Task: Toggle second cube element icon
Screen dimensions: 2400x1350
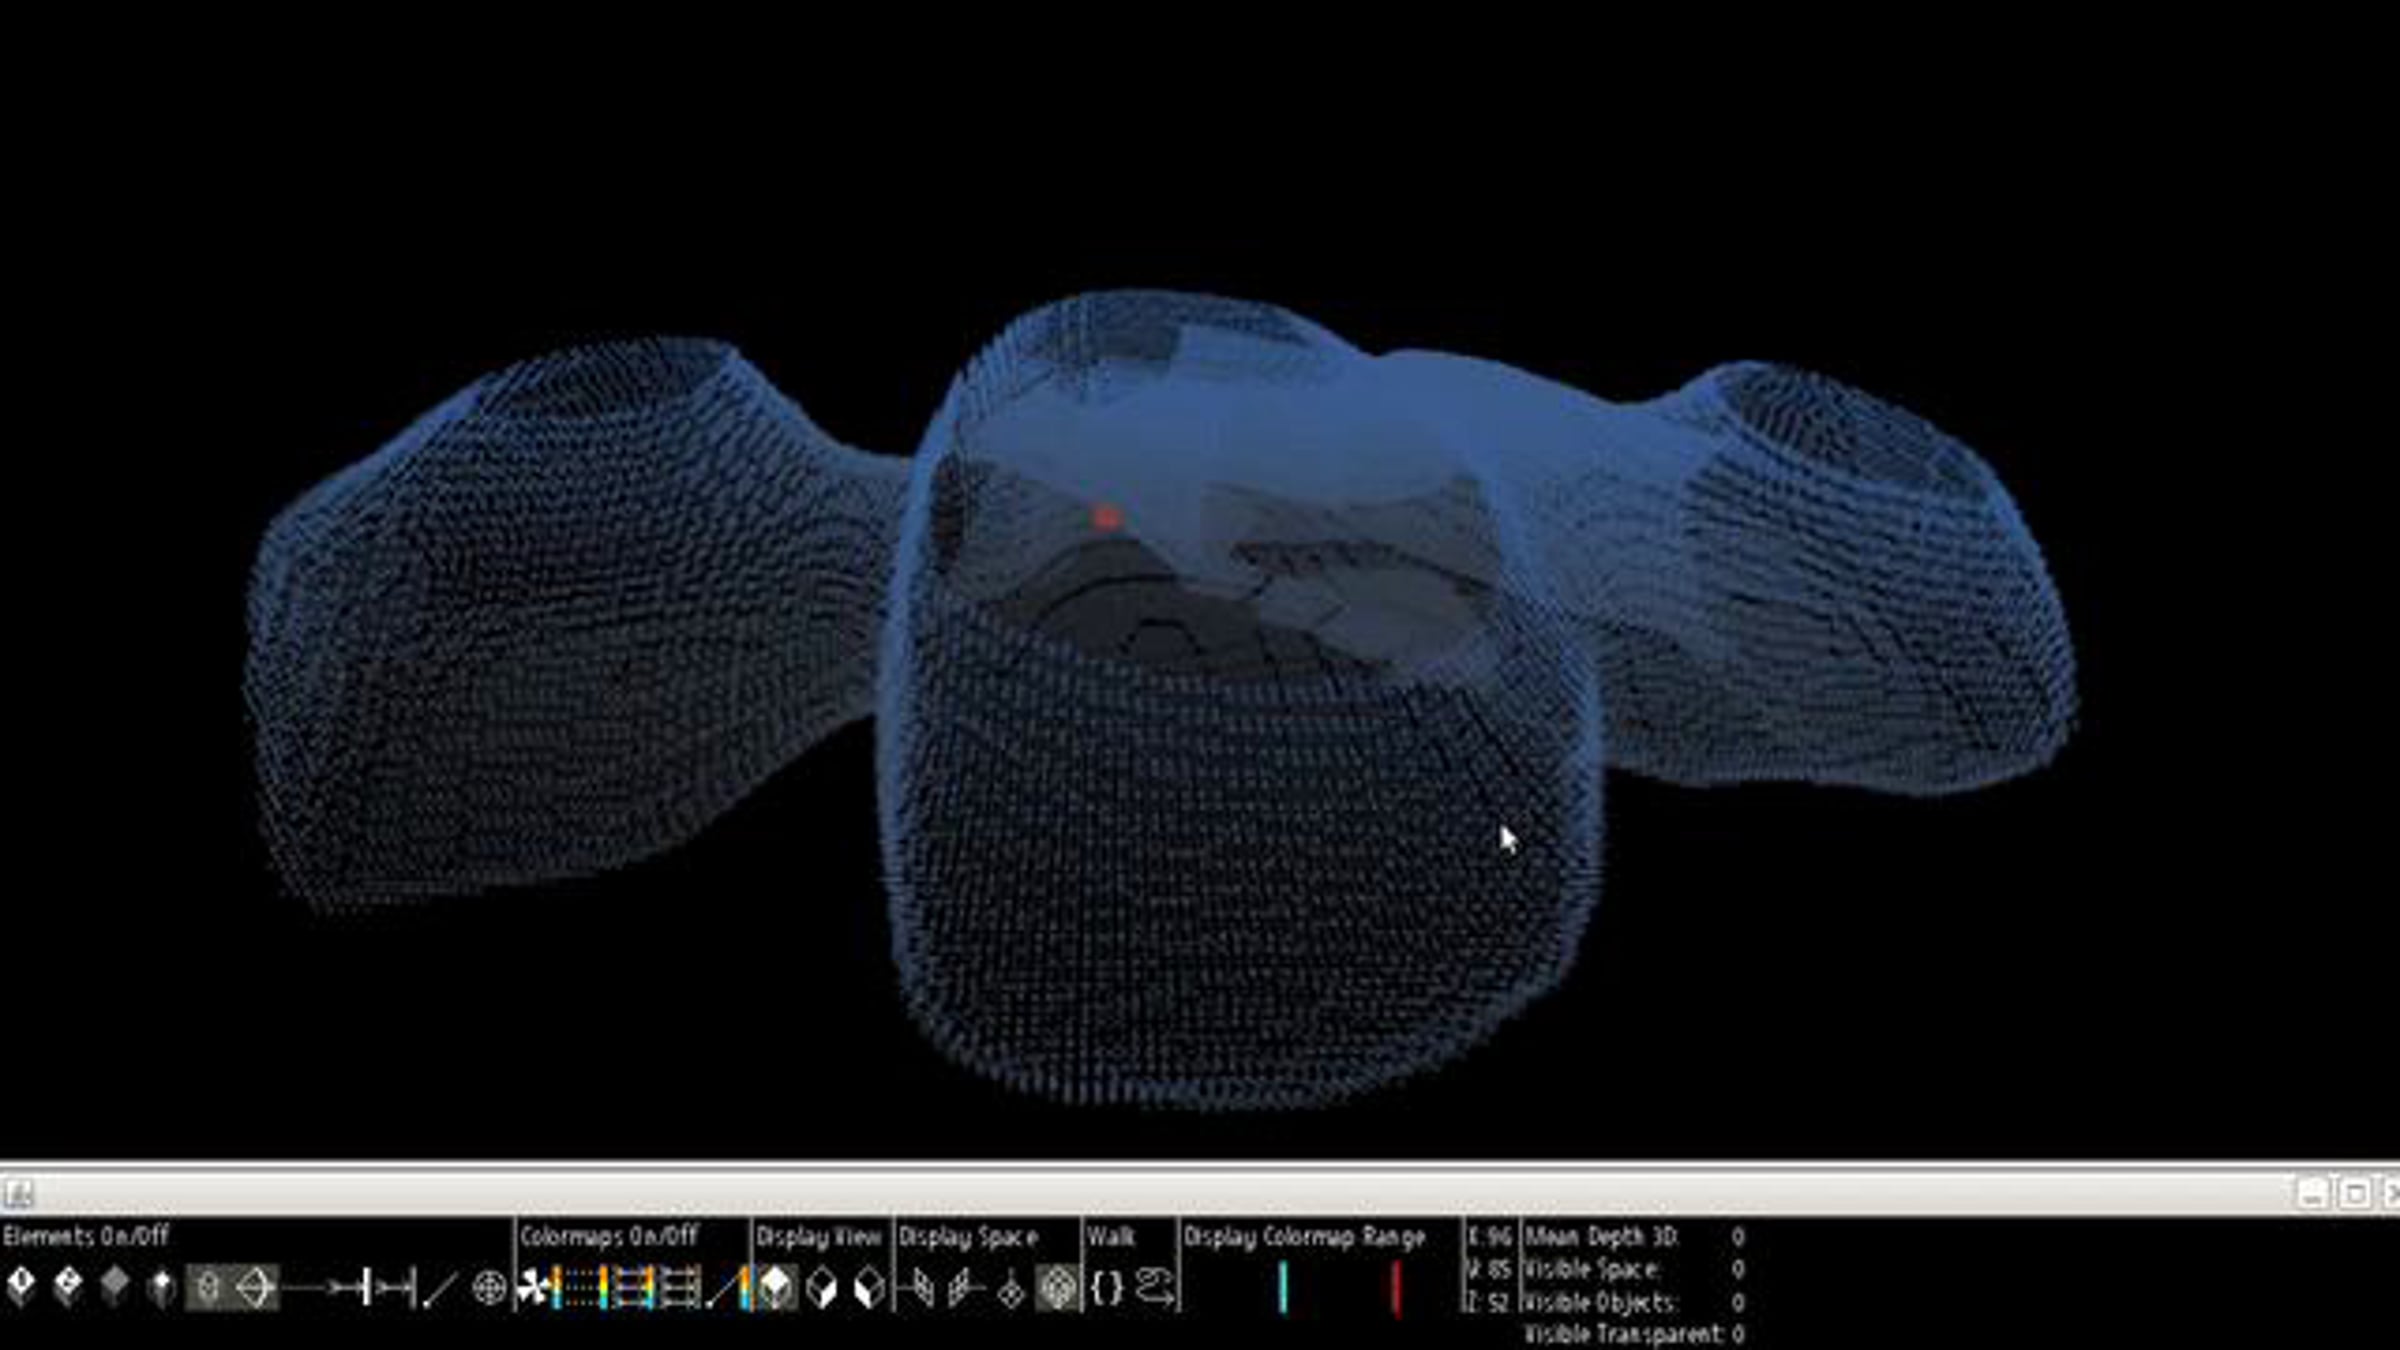Action: tap(68, 1286)
